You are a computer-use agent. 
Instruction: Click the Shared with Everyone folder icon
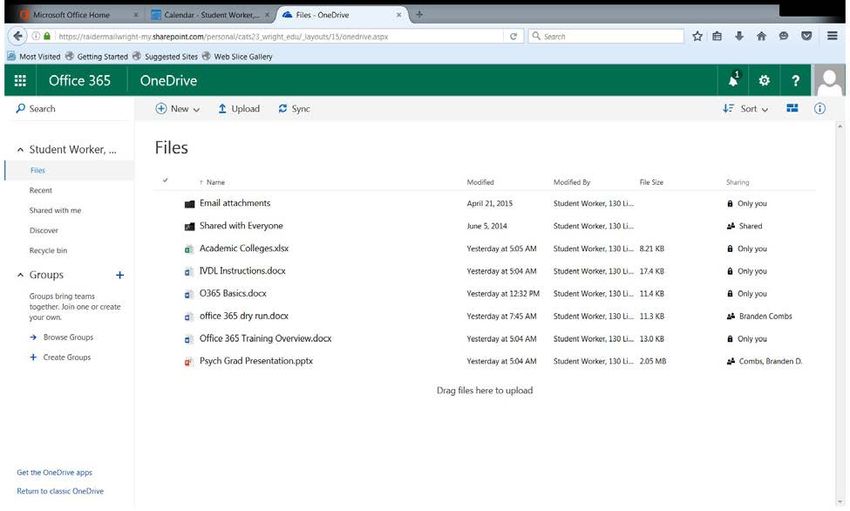point(189,227)
